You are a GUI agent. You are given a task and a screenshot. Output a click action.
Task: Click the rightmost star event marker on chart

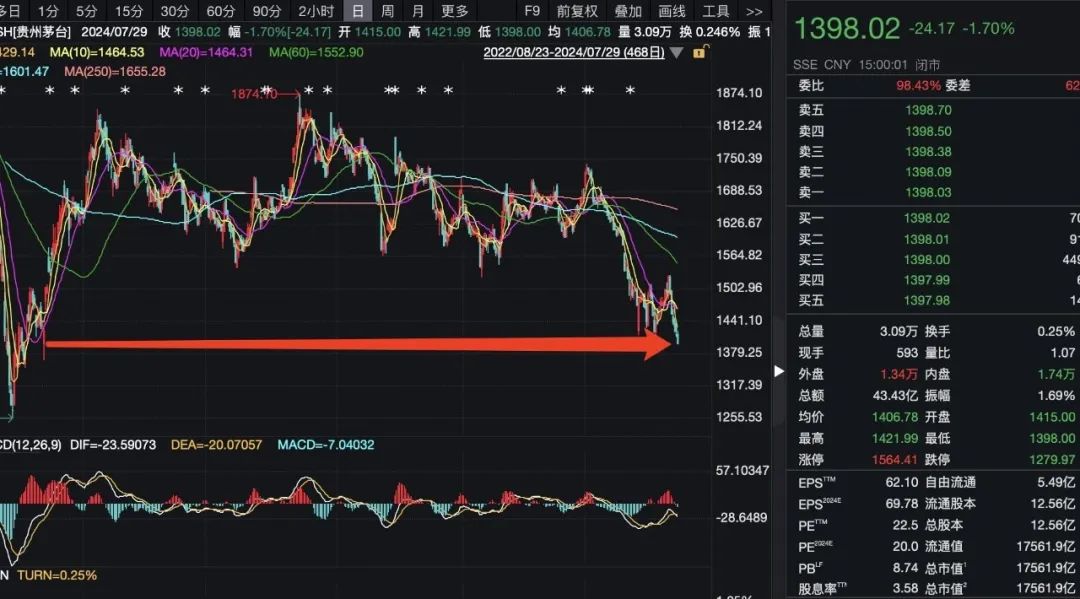tap(630, 90)
